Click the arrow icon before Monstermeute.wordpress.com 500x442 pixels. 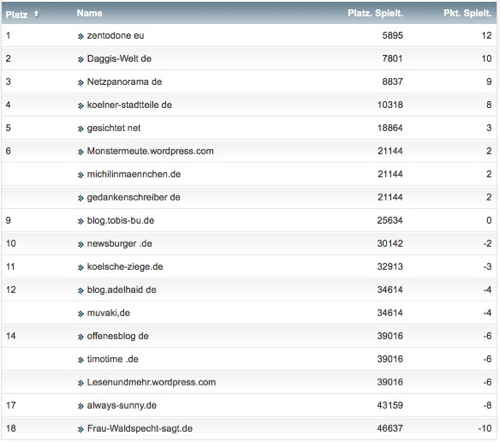[x=80, y=152]
